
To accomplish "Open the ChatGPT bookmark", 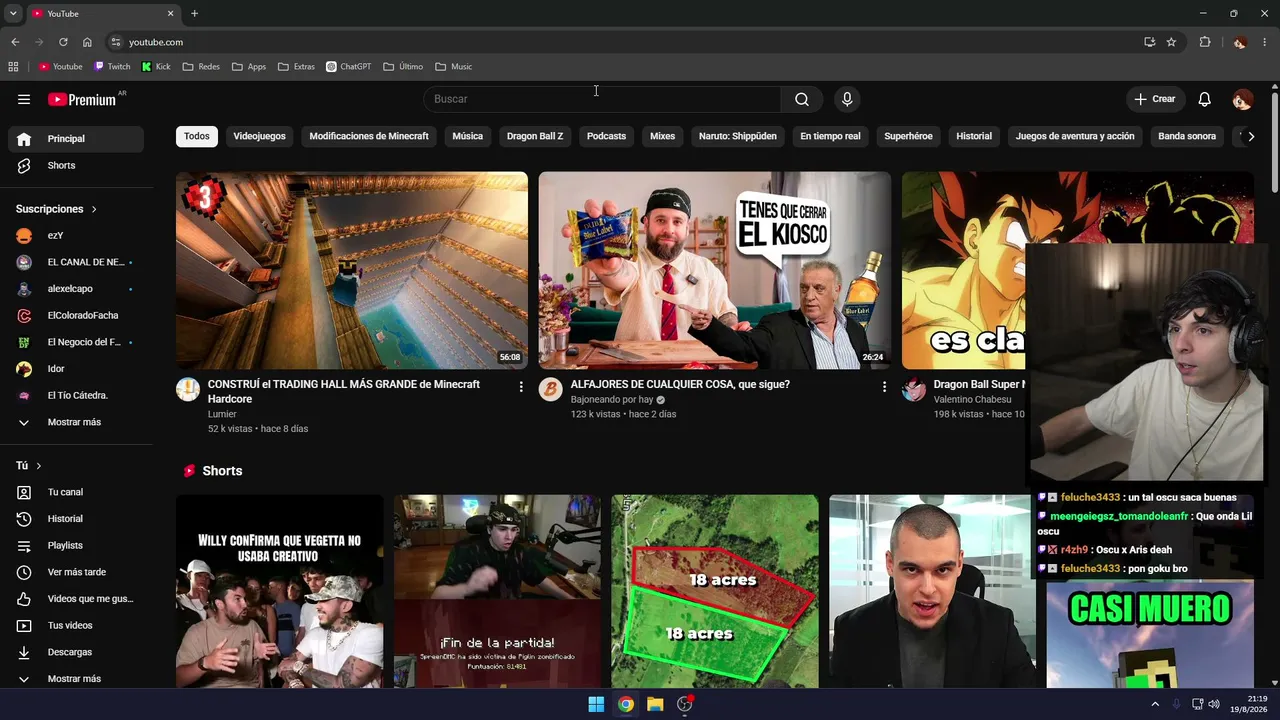I will tap(349, 67).
